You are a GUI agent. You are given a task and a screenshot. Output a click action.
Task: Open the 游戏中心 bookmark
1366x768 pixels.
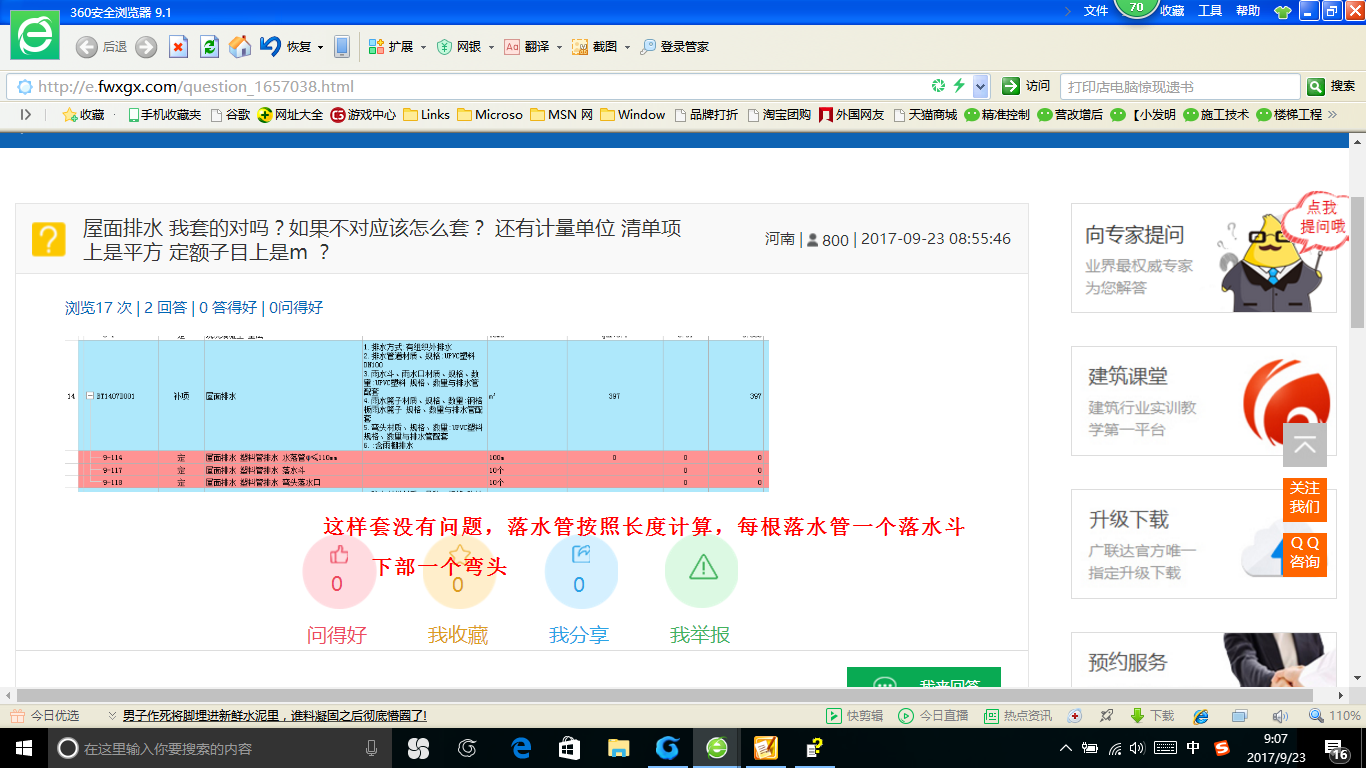click(363, 115)
